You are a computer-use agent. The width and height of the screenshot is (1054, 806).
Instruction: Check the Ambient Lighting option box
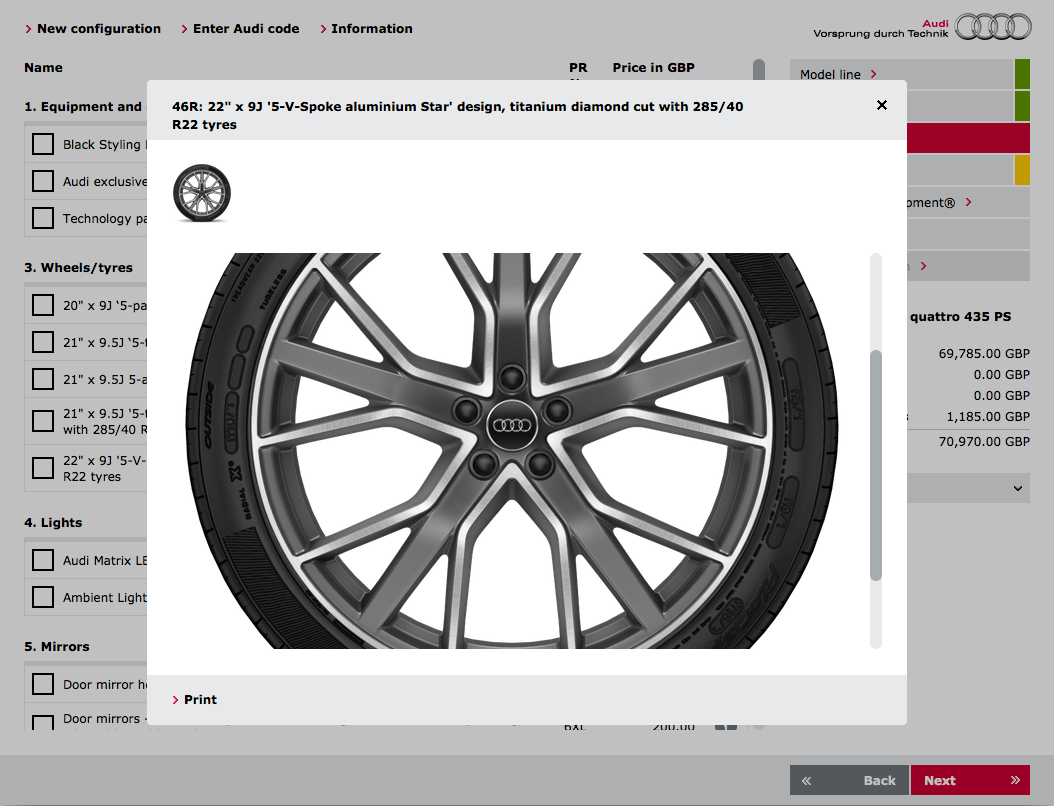click(x=43, y=597)
